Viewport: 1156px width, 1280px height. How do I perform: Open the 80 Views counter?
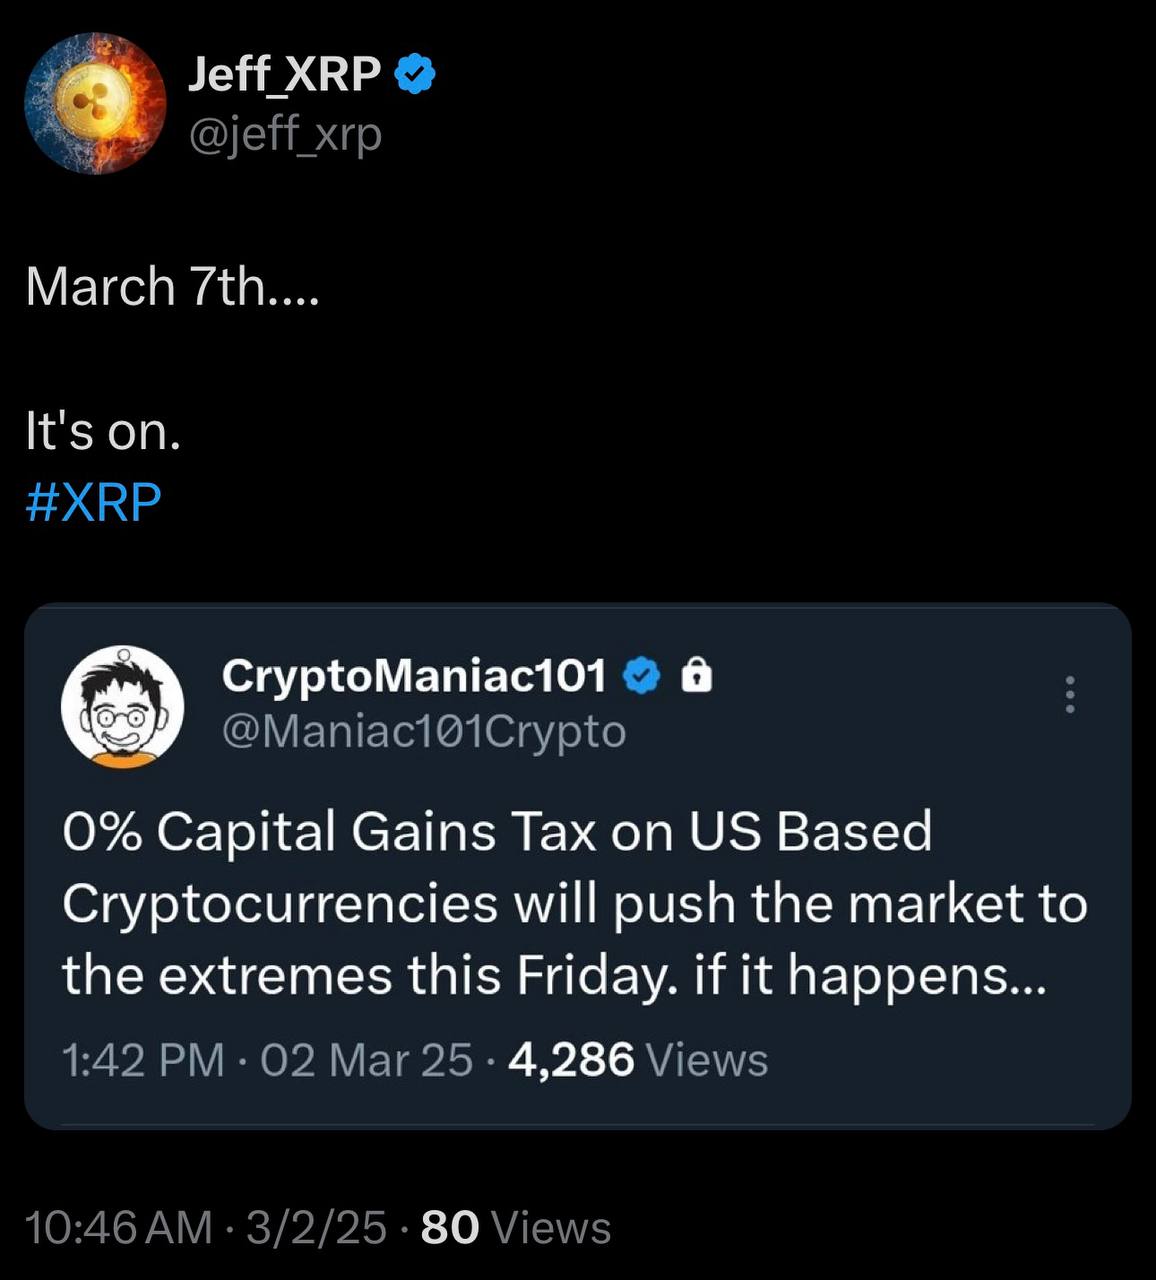[515, 1228]
